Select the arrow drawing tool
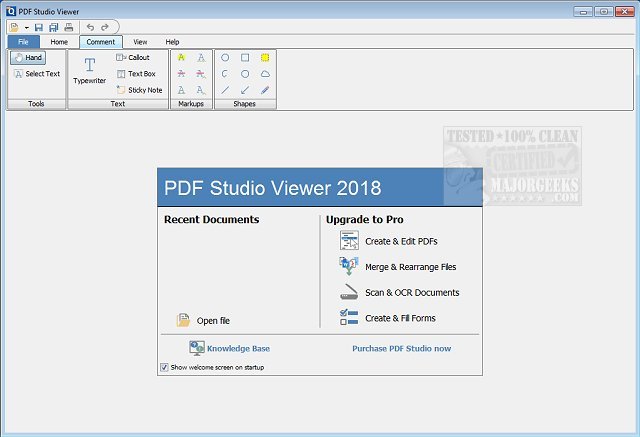 click(245, 90)
